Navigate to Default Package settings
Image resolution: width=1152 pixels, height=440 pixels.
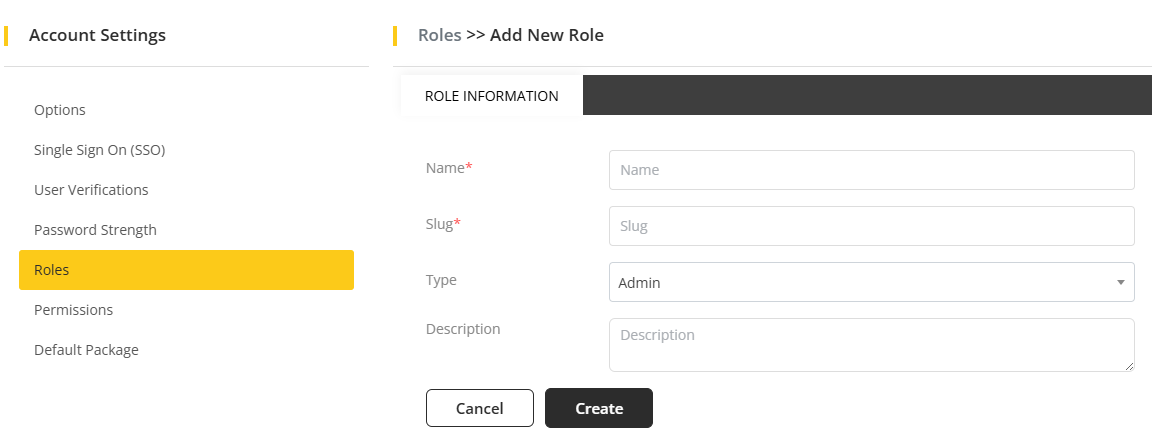86,350
